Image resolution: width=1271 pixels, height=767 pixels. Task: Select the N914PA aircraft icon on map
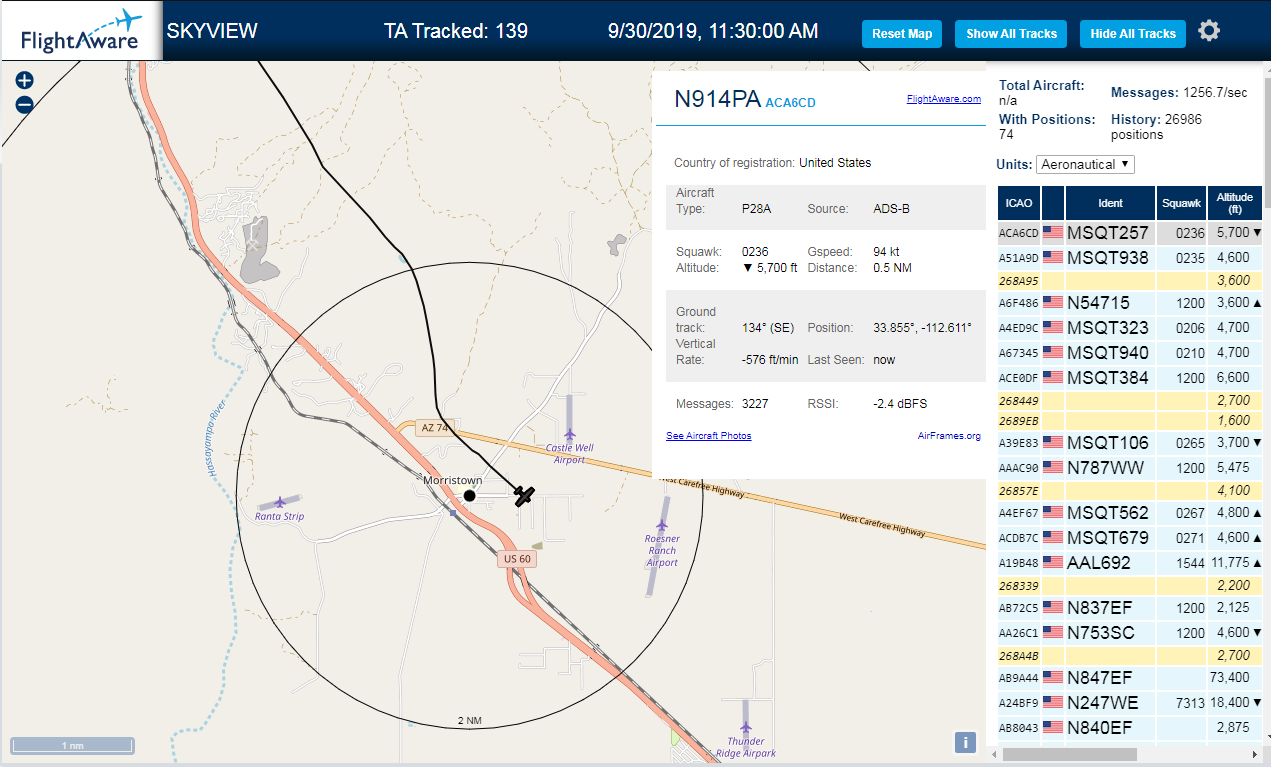[524, 494]
